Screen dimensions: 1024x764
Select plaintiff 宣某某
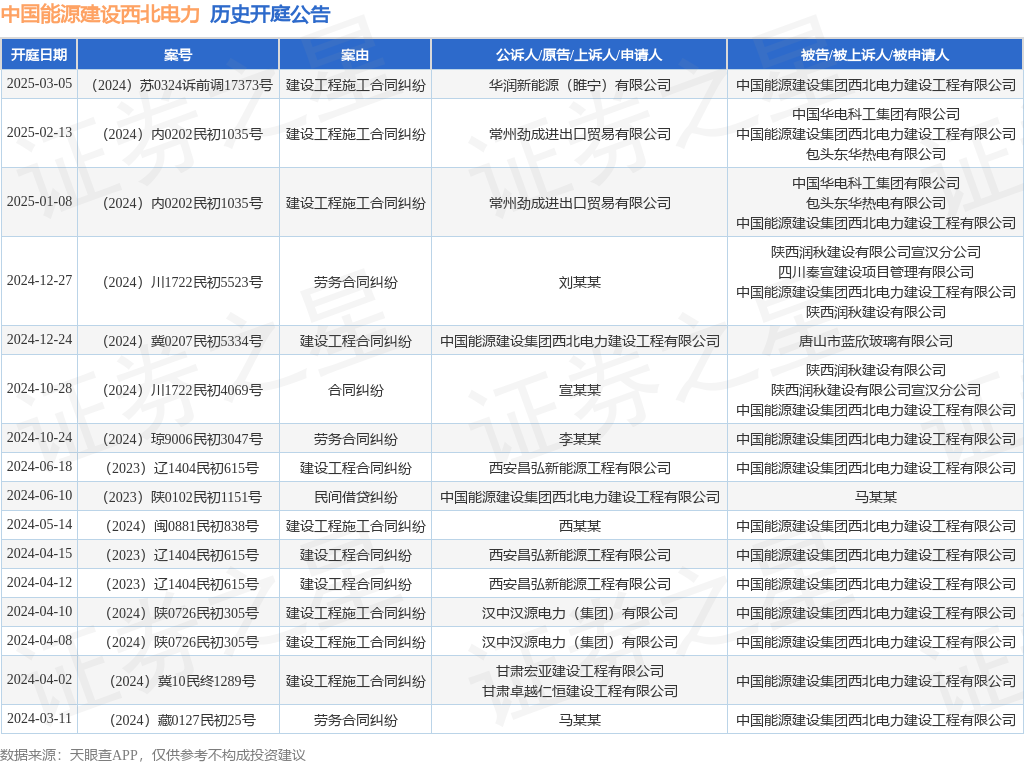(x=579, y=390)
